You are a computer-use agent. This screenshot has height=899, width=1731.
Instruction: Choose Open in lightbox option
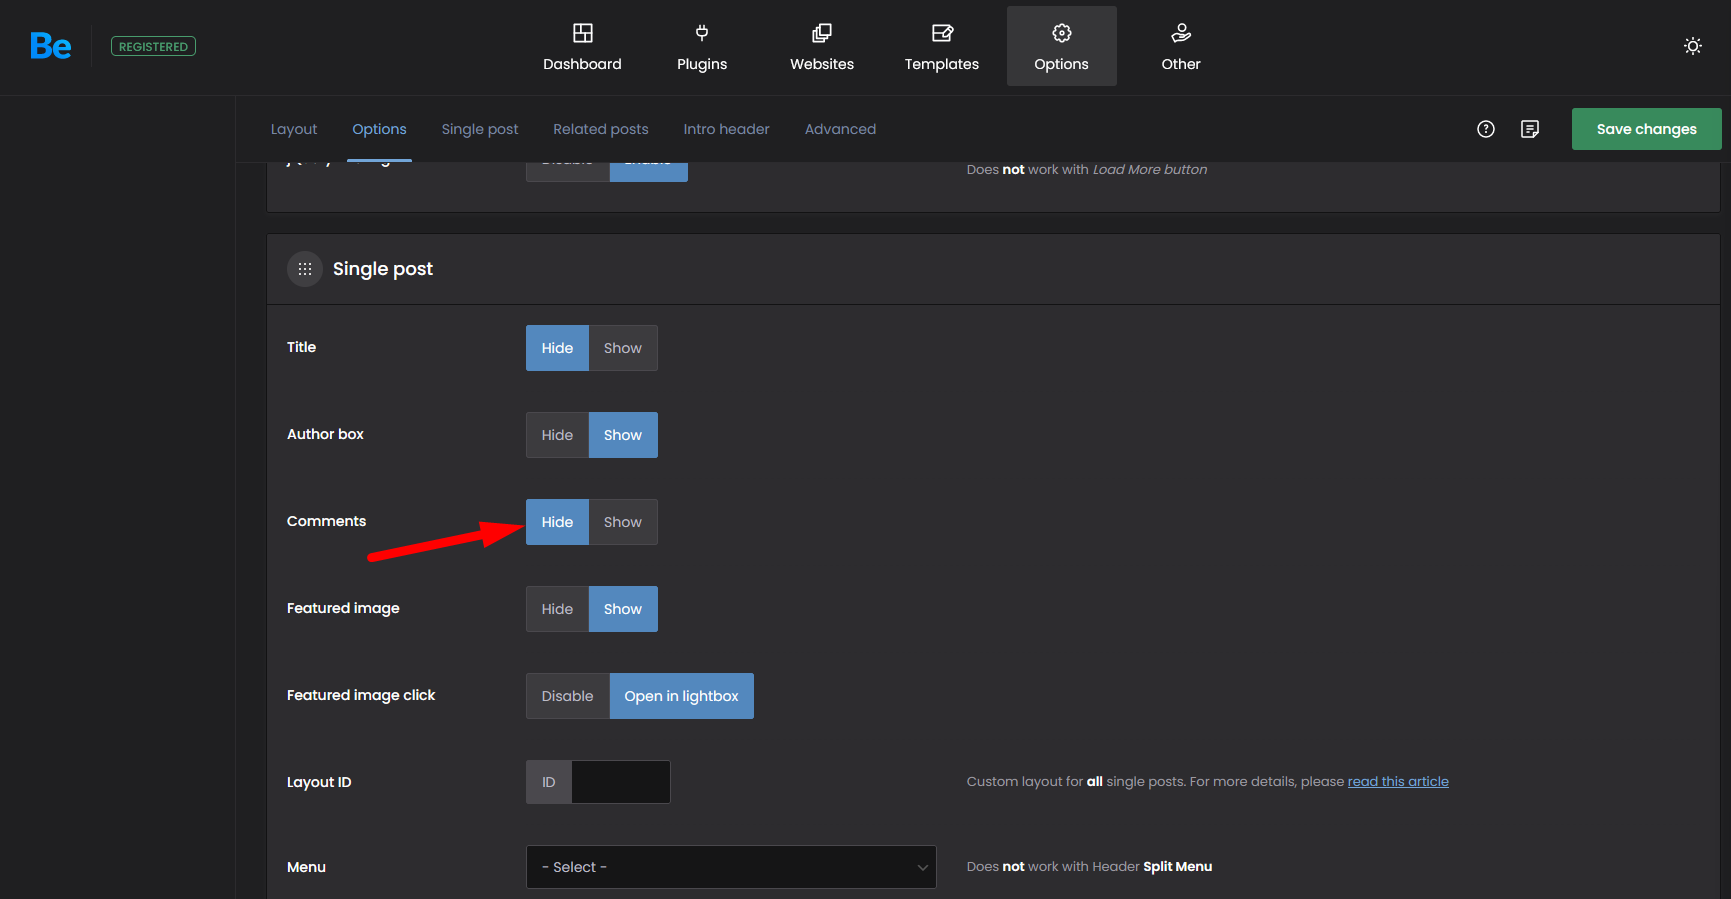click(682, 696)
